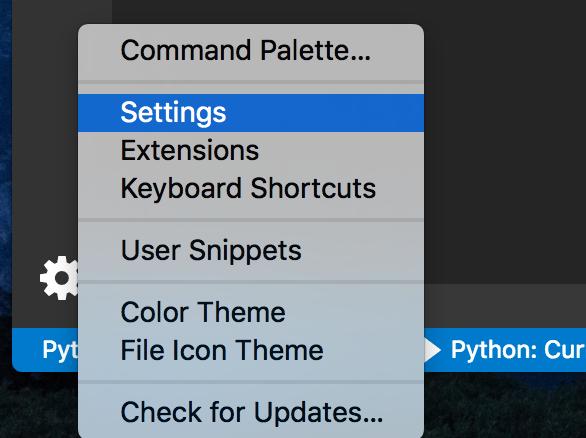Click the lighter panel strip below the editor
Image resolution: width=586 pixels, height=438 pixels.
pyautogui.click(x=505, y=305)
